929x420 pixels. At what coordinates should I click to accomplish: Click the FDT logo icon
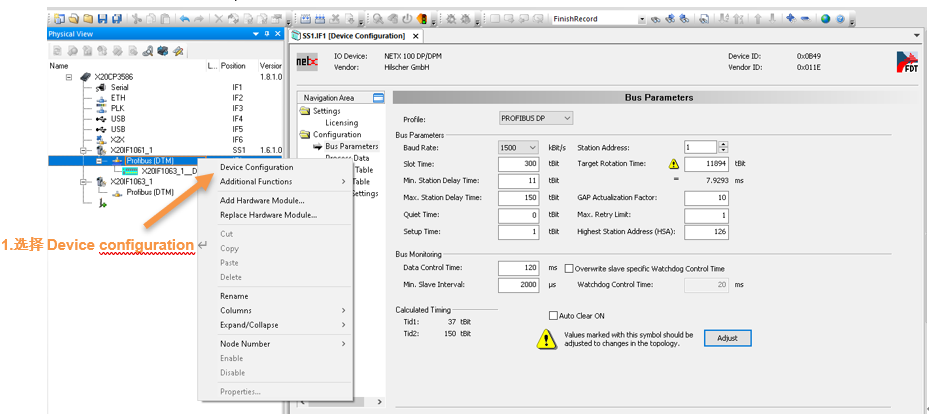[x=907, y=62]
